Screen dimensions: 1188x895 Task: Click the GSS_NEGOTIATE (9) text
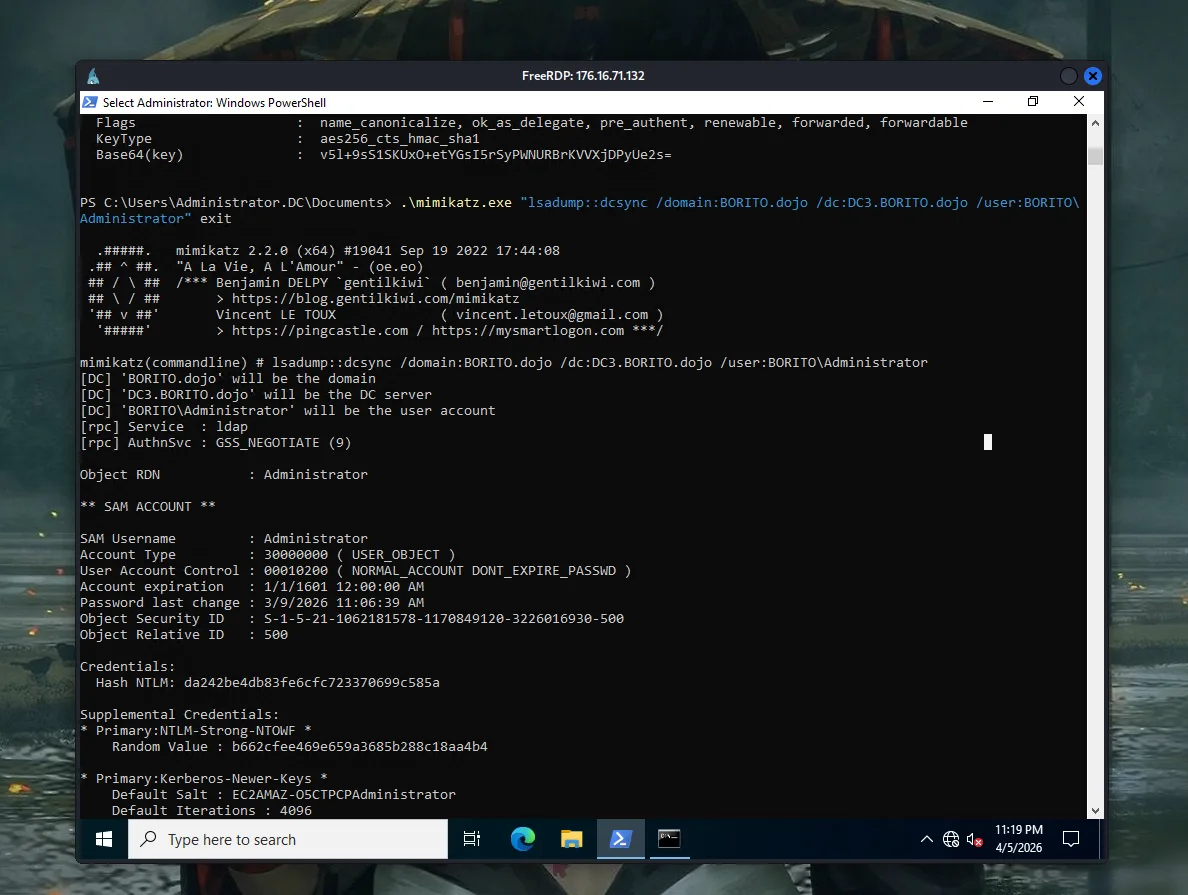click(x=283, y=443)
